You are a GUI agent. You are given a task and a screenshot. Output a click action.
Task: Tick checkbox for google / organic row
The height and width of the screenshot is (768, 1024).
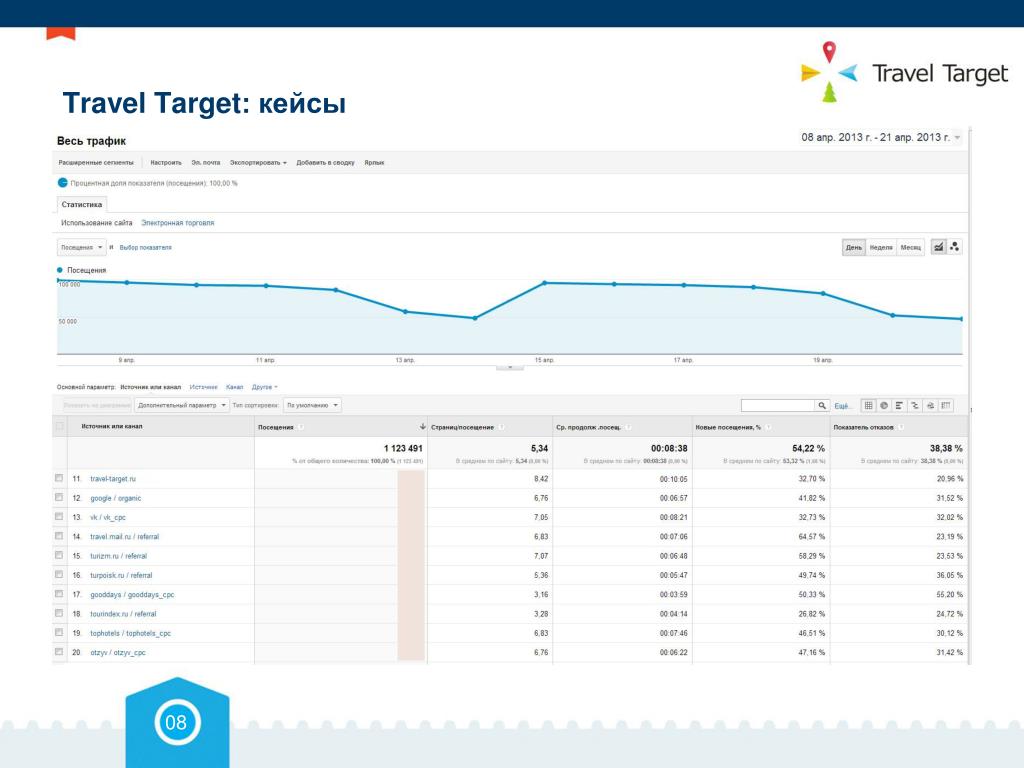point(59,498)
